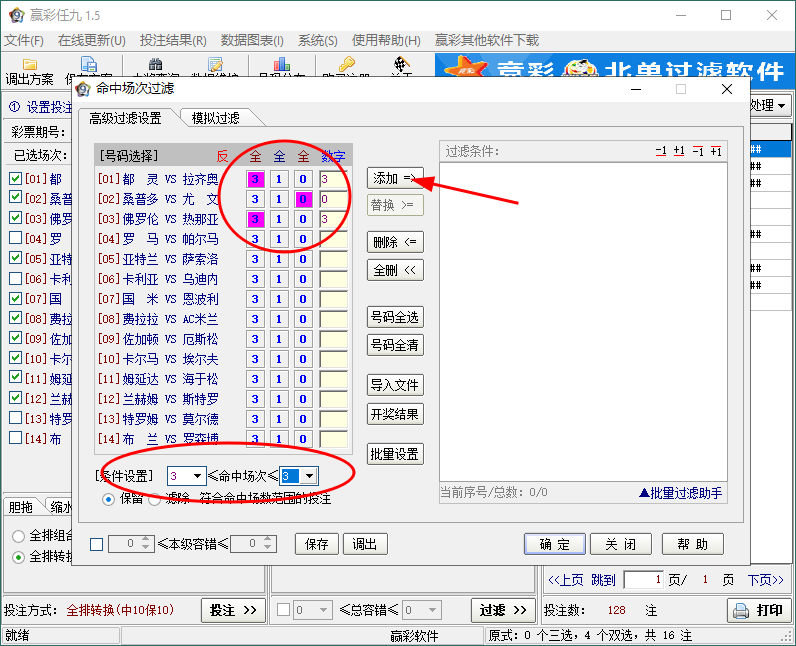Open the 数据图表(I) menu
This screenshot has height=646, width=796.
coord(252,40)
